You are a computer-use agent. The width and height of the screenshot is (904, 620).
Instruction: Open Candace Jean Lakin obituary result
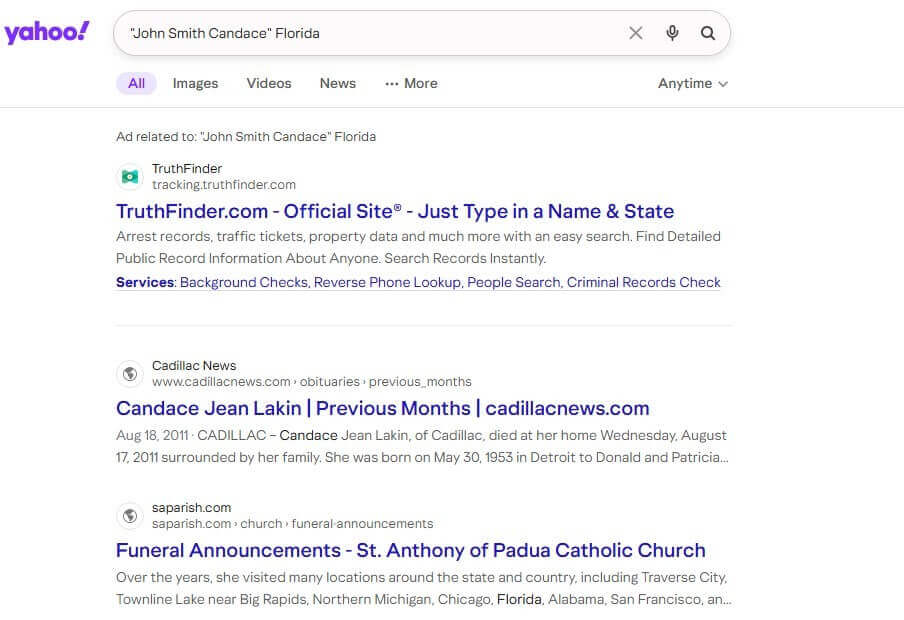[x=382, y=408]
